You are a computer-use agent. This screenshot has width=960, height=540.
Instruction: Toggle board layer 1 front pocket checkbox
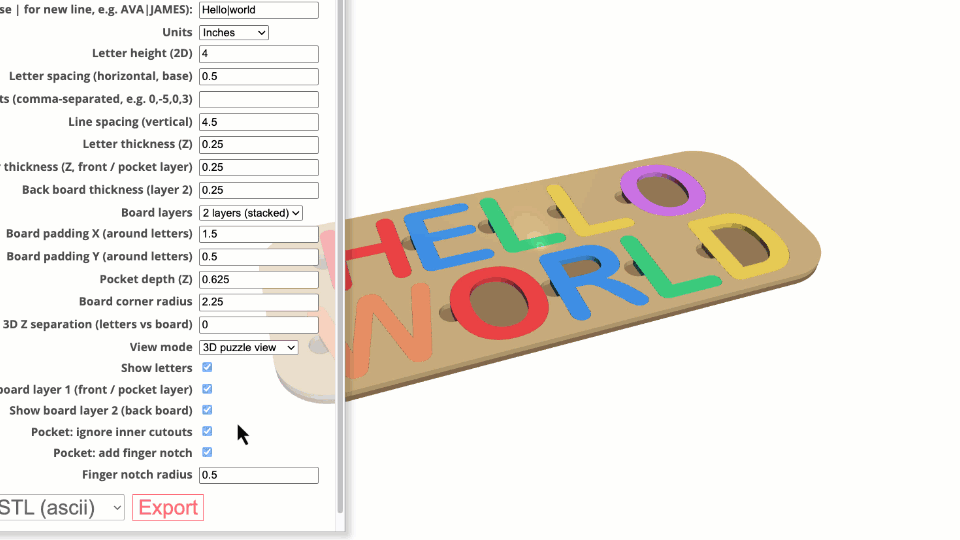pos(207,389)
